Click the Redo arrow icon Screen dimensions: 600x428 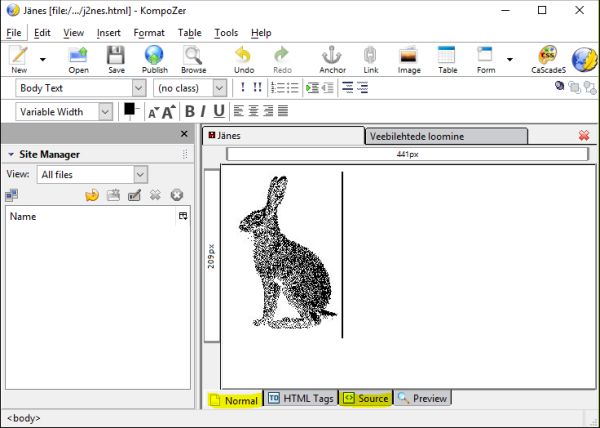282,59
